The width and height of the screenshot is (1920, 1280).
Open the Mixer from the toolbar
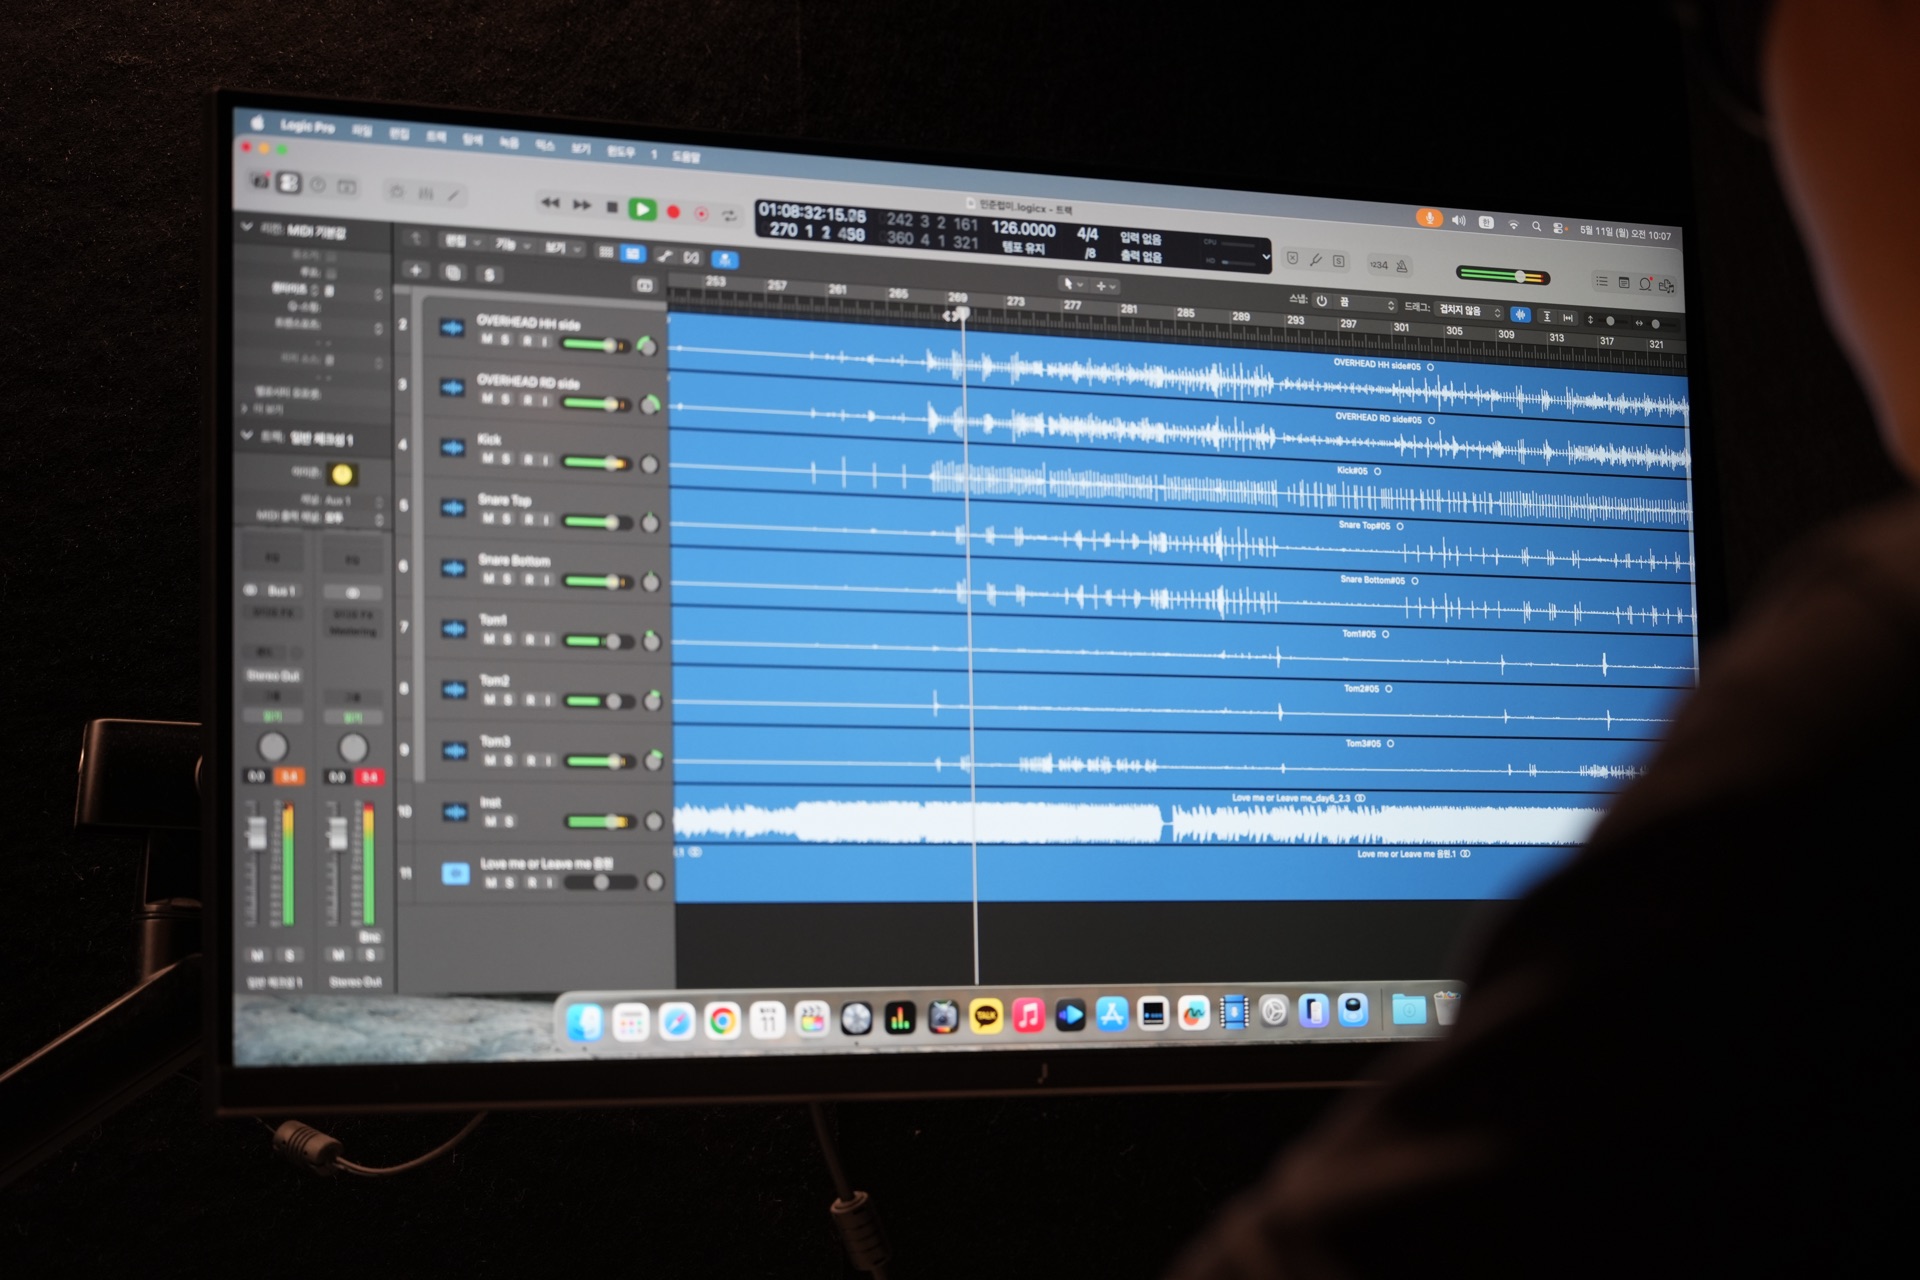pos(425,193)
